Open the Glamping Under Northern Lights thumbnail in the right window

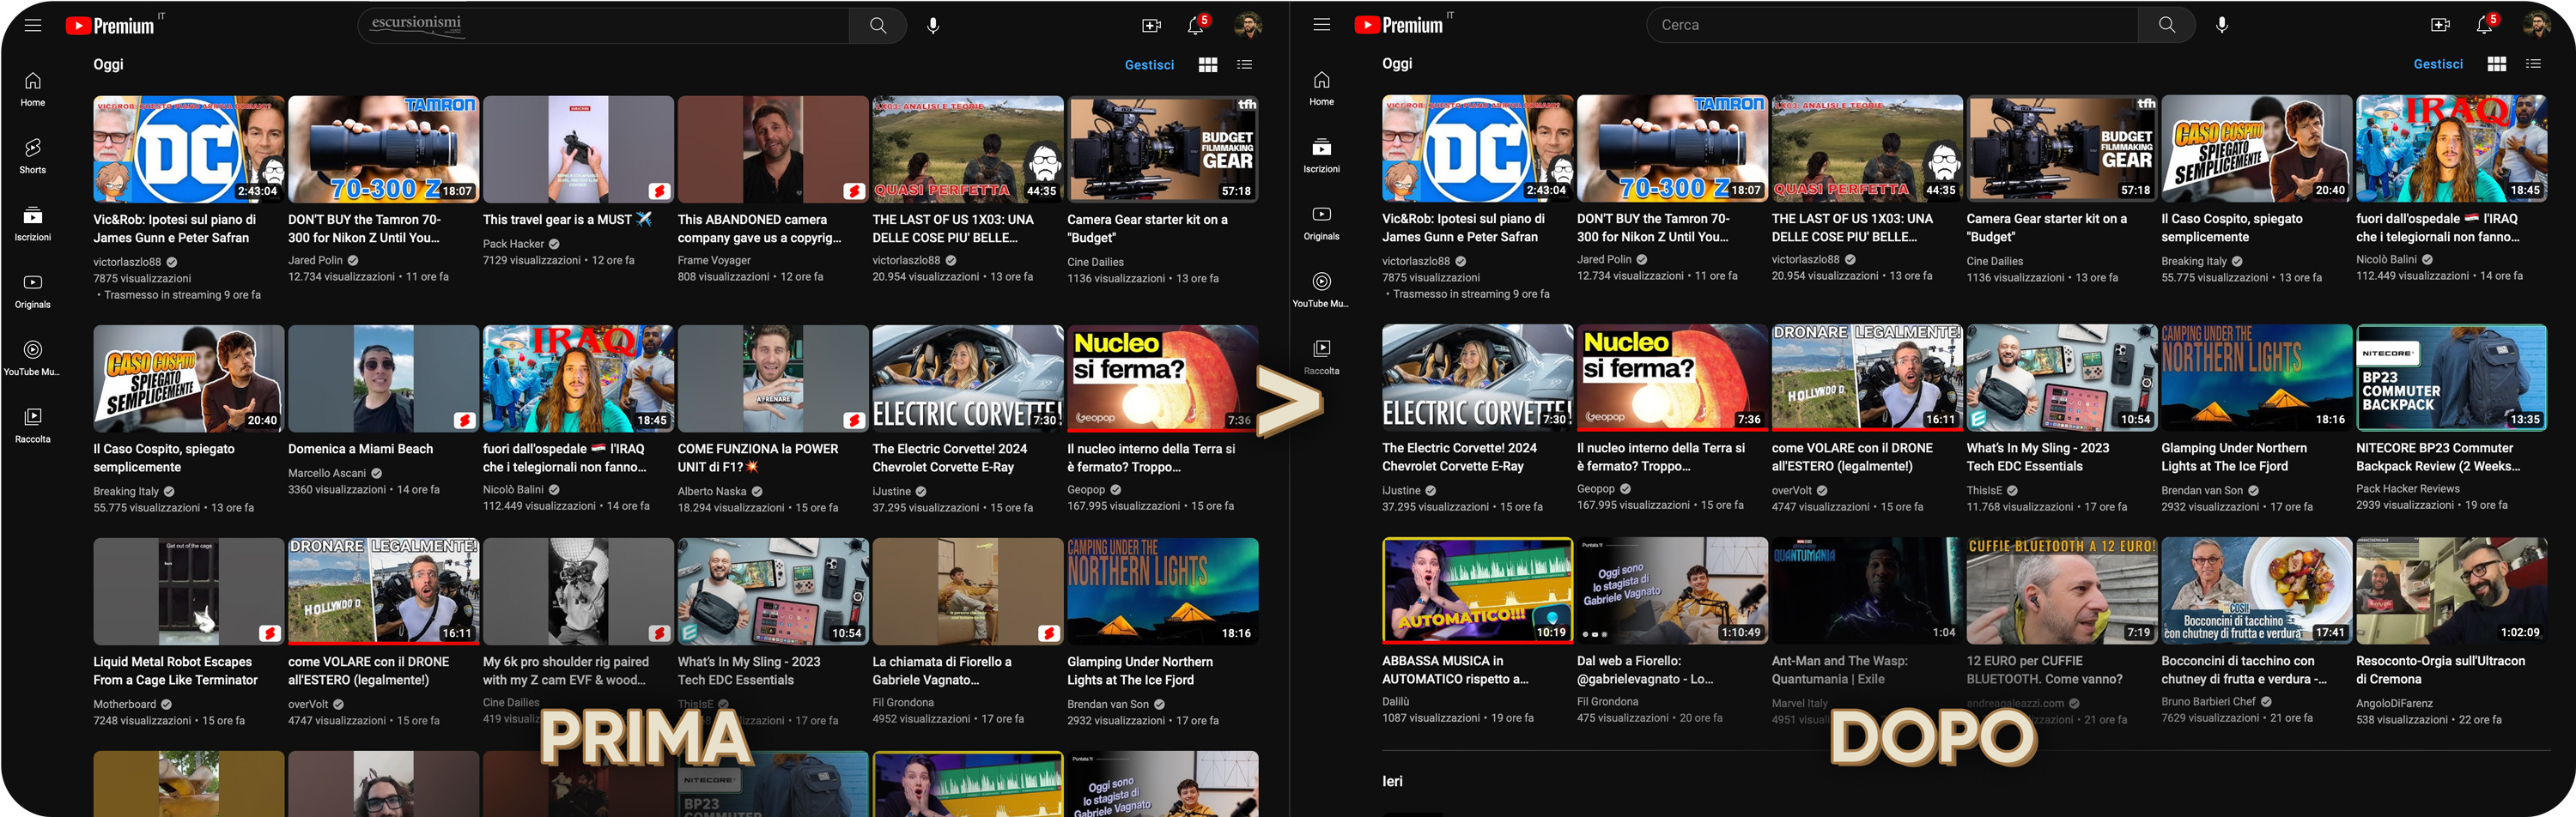pos(2257,378)
